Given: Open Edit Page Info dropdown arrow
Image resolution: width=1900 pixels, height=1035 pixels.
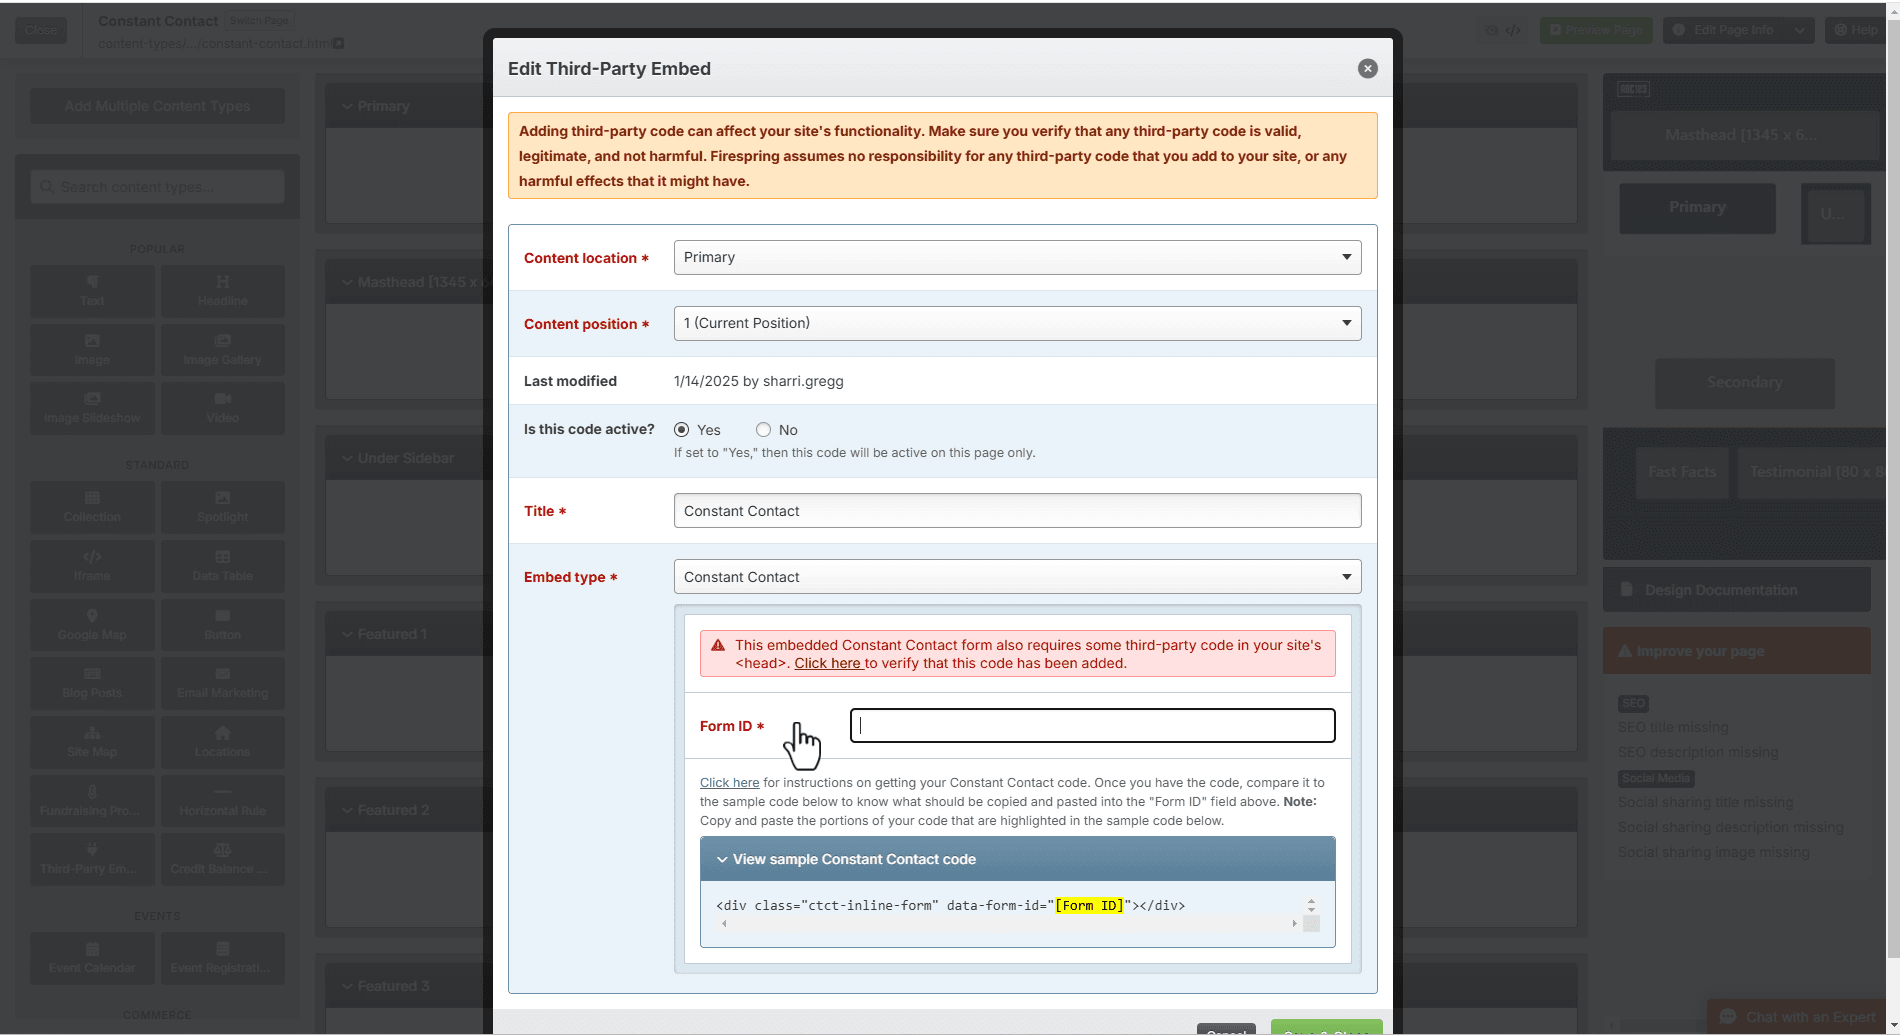Looking at the screenshot, I should 1800,30.
